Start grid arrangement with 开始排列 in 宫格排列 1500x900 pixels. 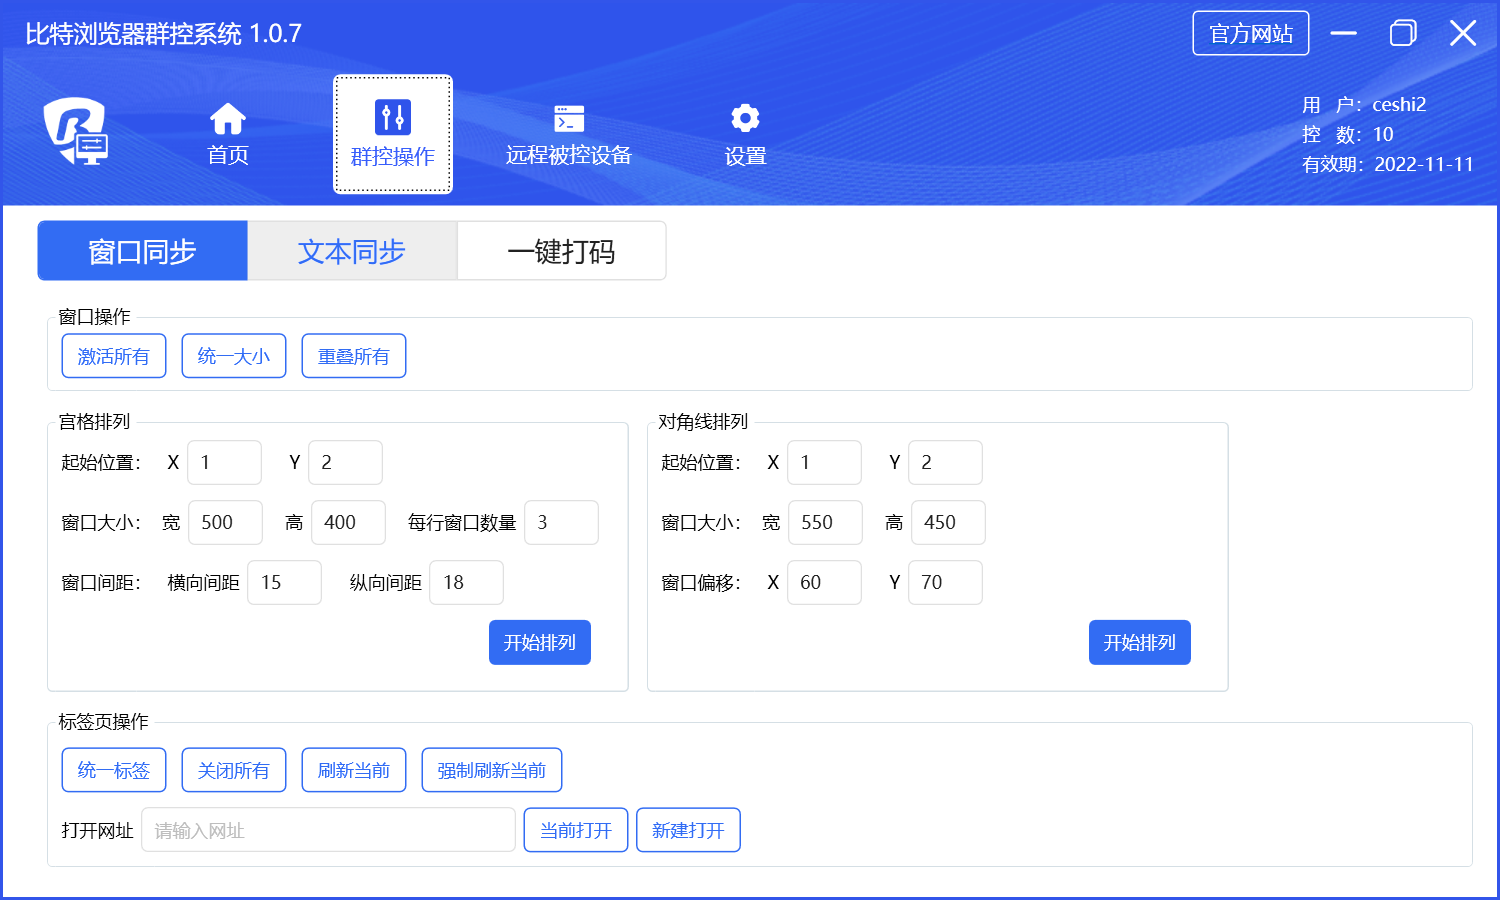pyautogui.click(x=539, y=642)
